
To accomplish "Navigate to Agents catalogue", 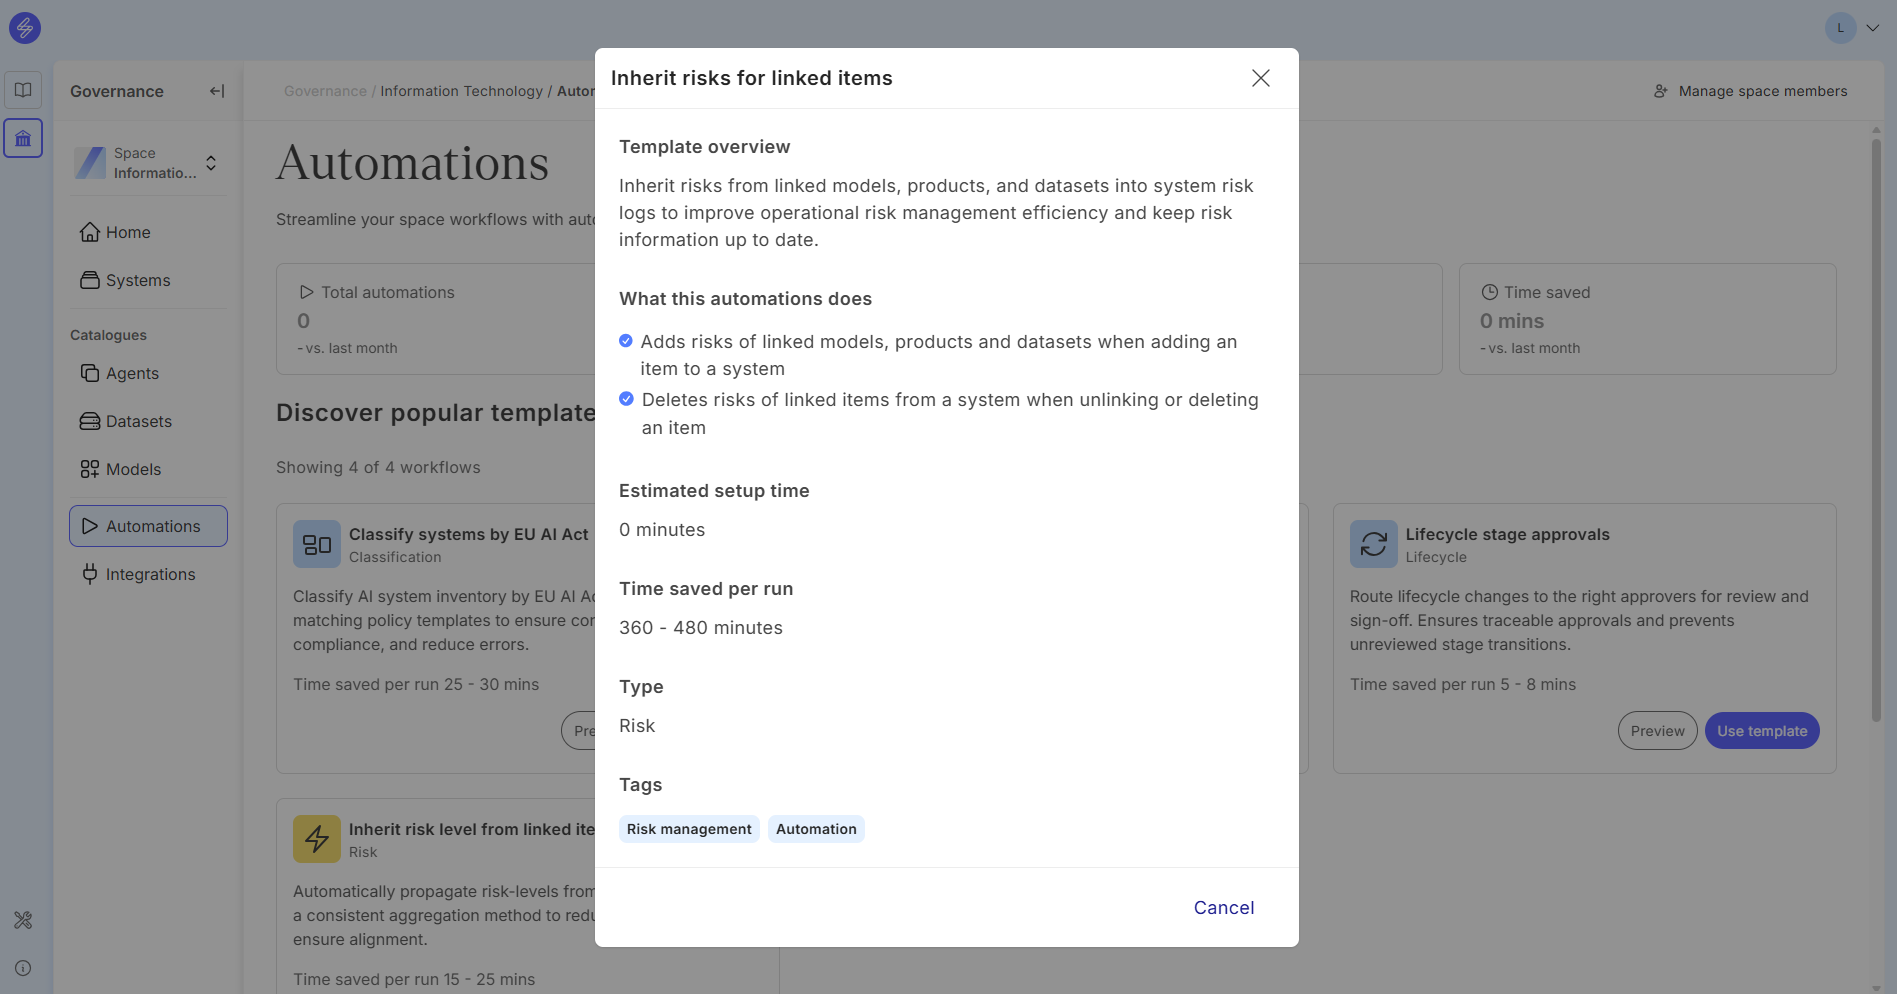I will tap(132, 373).
